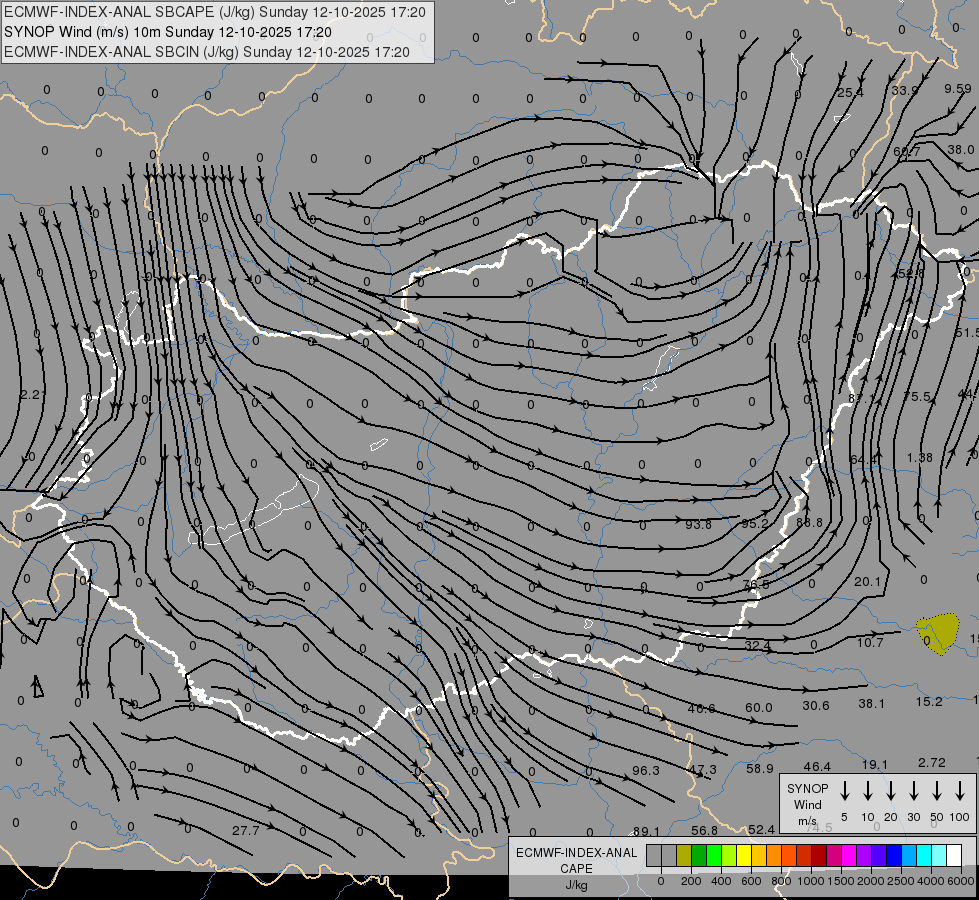Click the 19.1 value on the map
Viewport: 979px width, 900px height.
(875, 764)
